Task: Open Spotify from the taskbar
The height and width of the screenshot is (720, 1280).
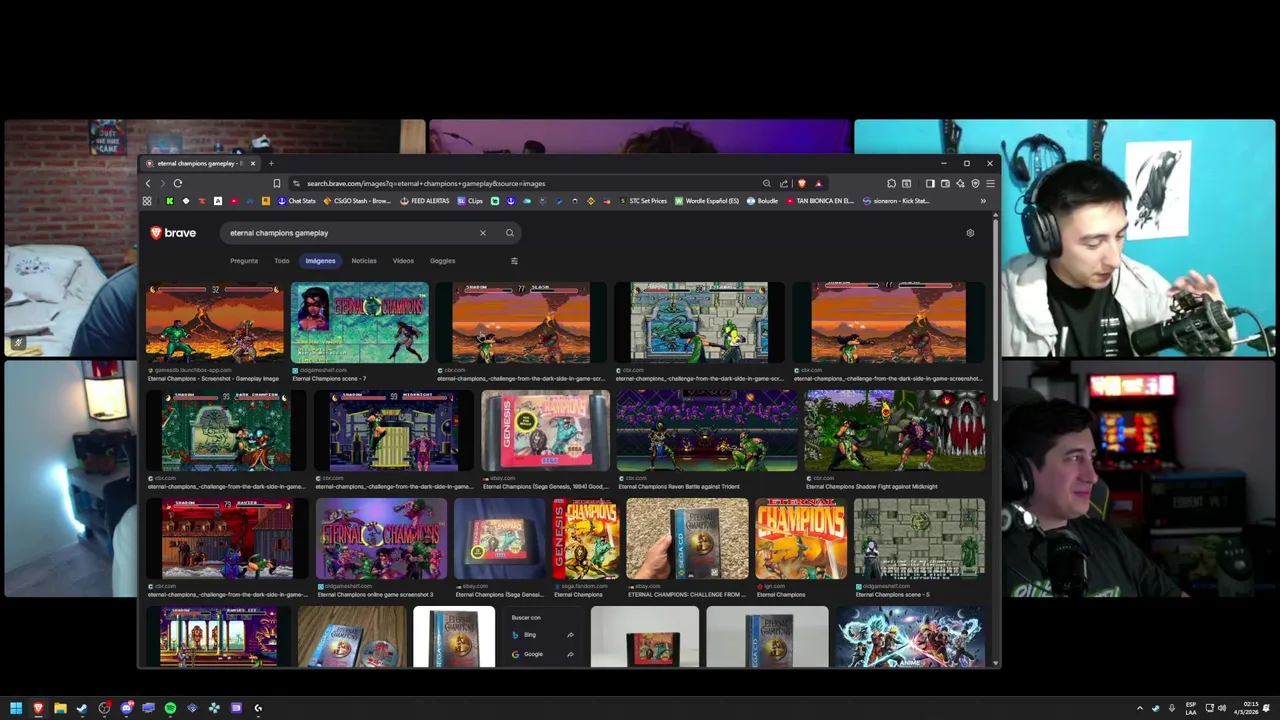Action: (170, 708)
